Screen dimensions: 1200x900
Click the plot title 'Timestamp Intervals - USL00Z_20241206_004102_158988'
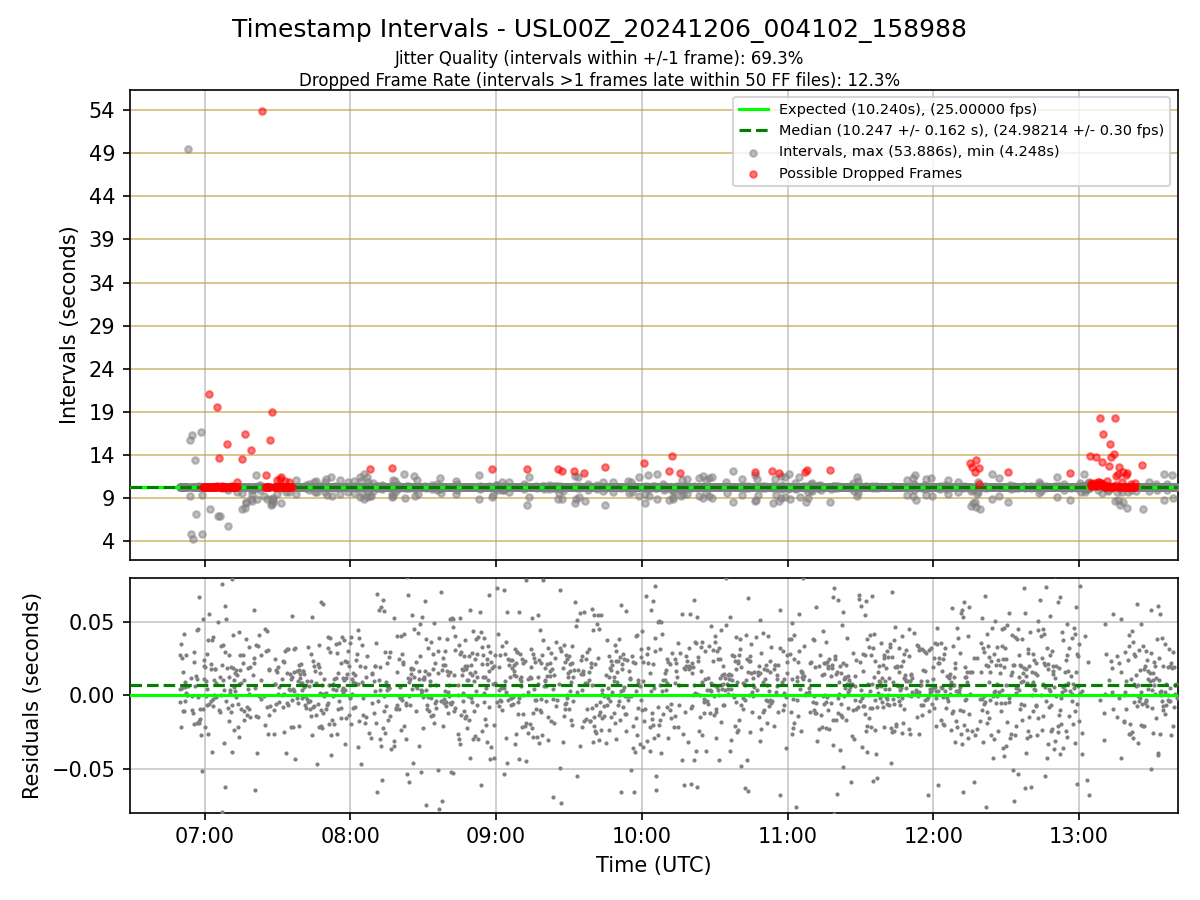pyautogui.click(x=599, y=29)
